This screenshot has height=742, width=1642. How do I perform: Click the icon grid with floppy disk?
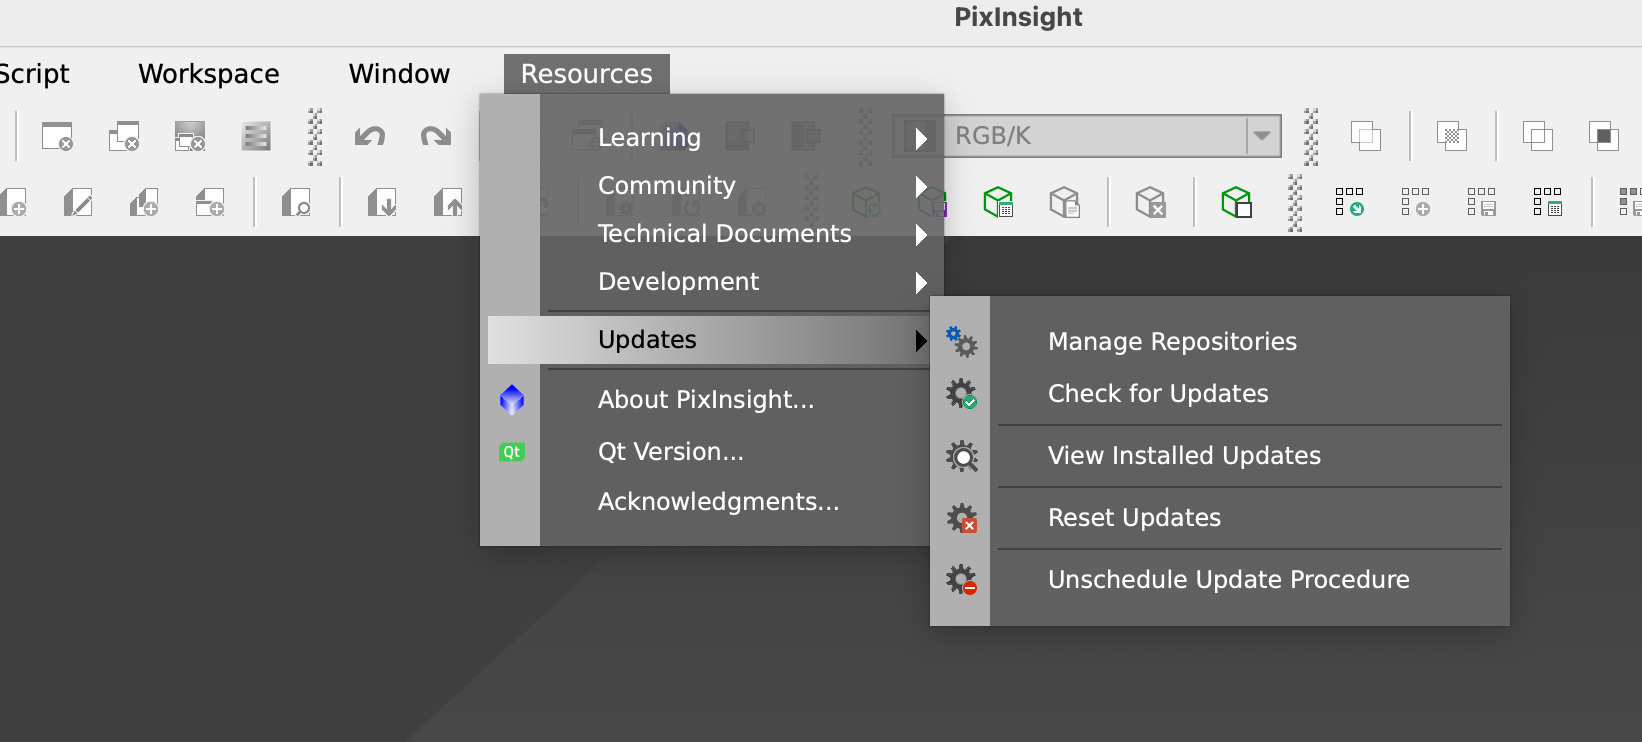1481,202
